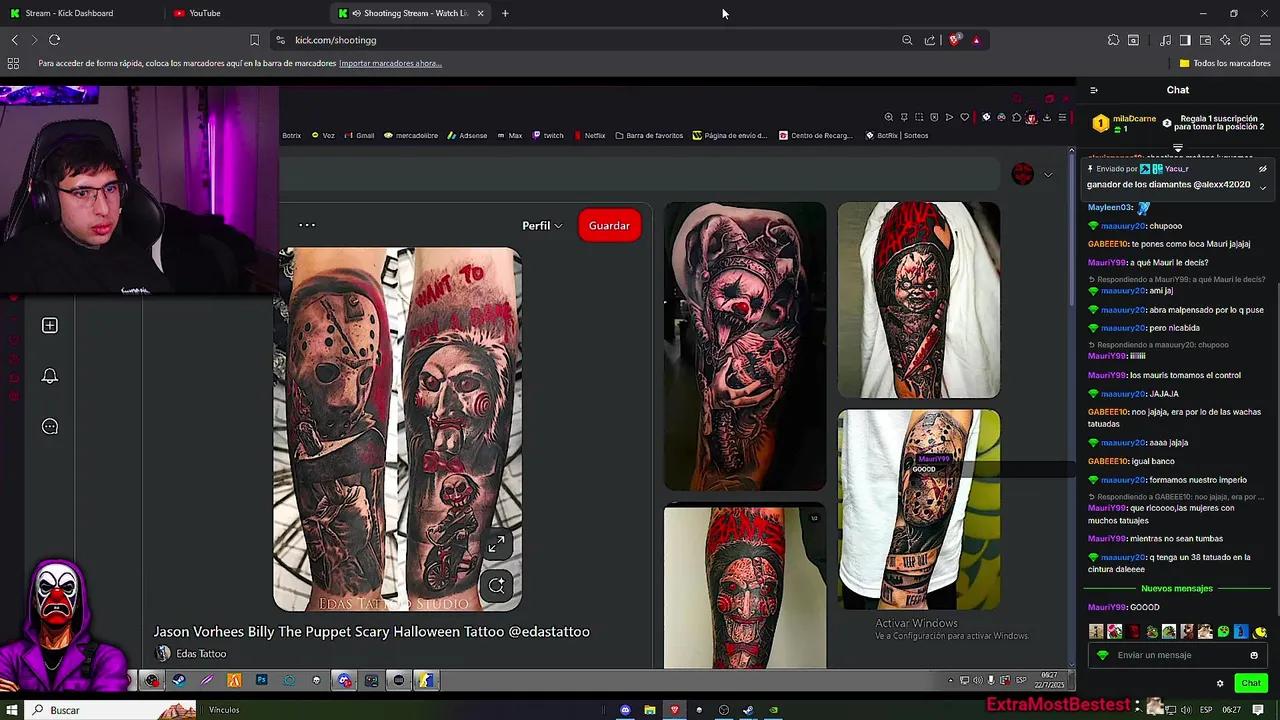
Task: Close the Shootingg Stream tab
Action: point(481,13)
